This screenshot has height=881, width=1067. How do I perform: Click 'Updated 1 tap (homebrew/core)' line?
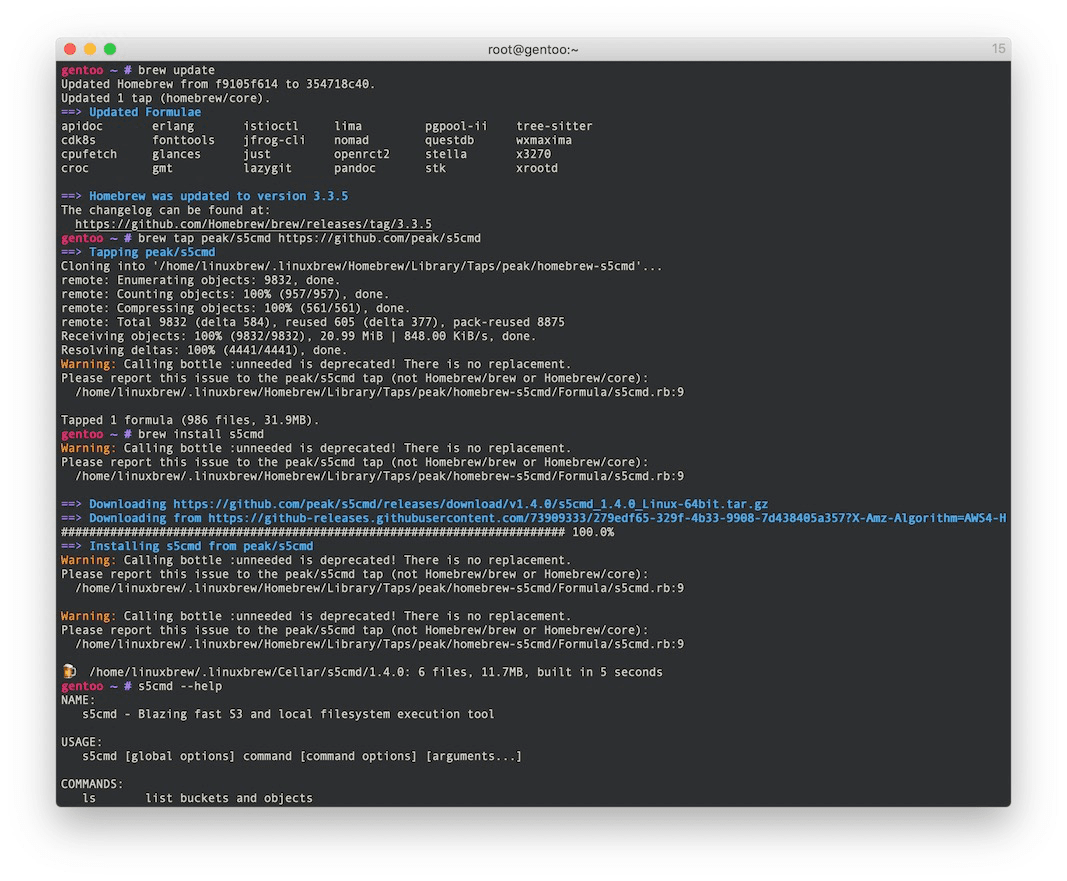165,98
